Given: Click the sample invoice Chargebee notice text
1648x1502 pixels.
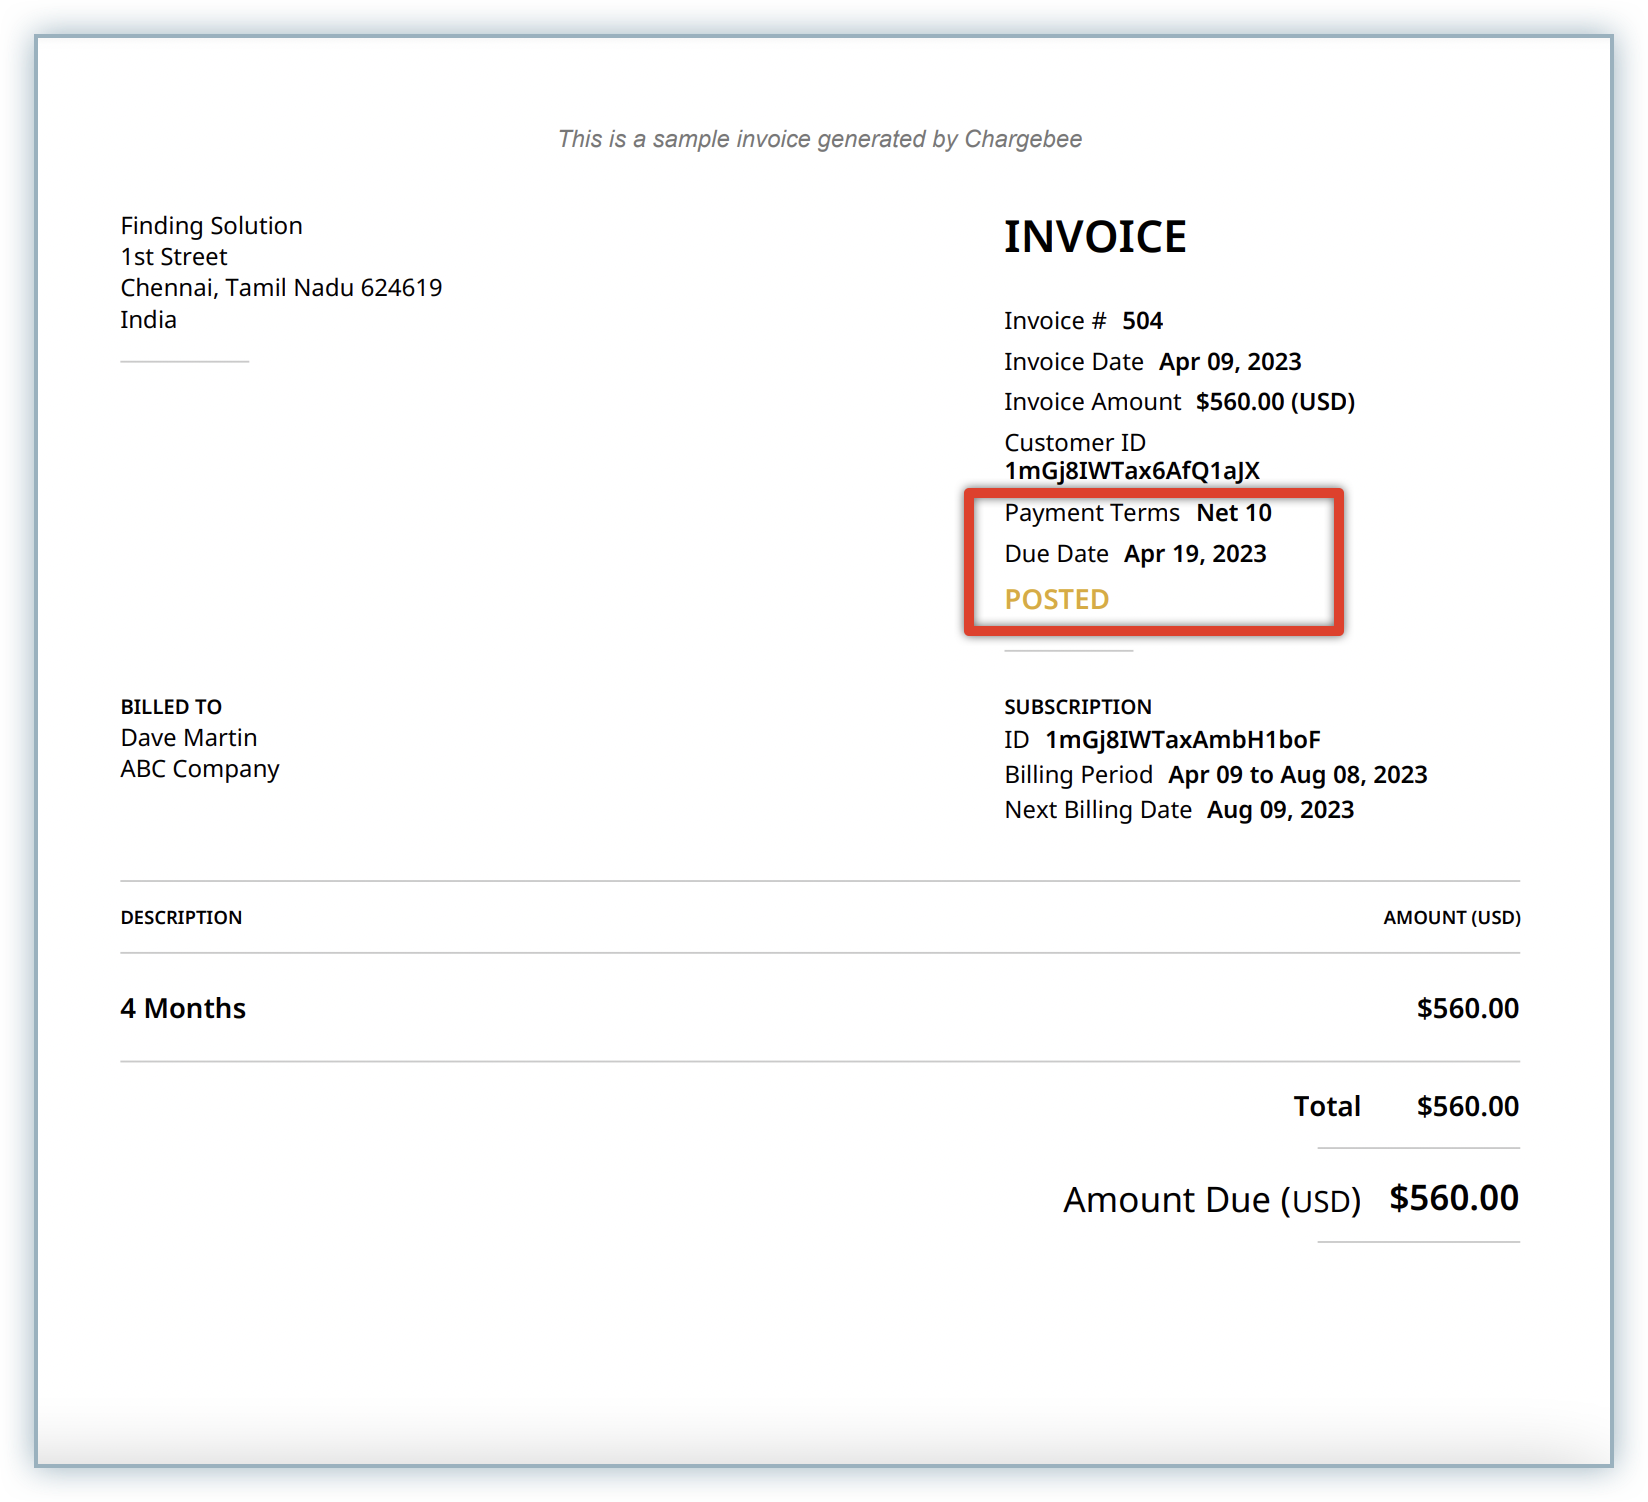Looking at the screenshot, I should 819,139.
